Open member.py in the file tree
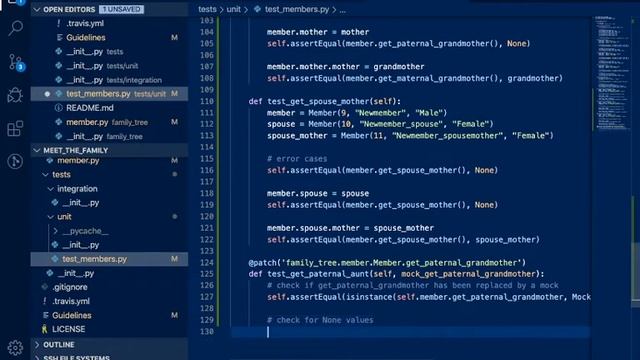640x360 pixels. 109,161
